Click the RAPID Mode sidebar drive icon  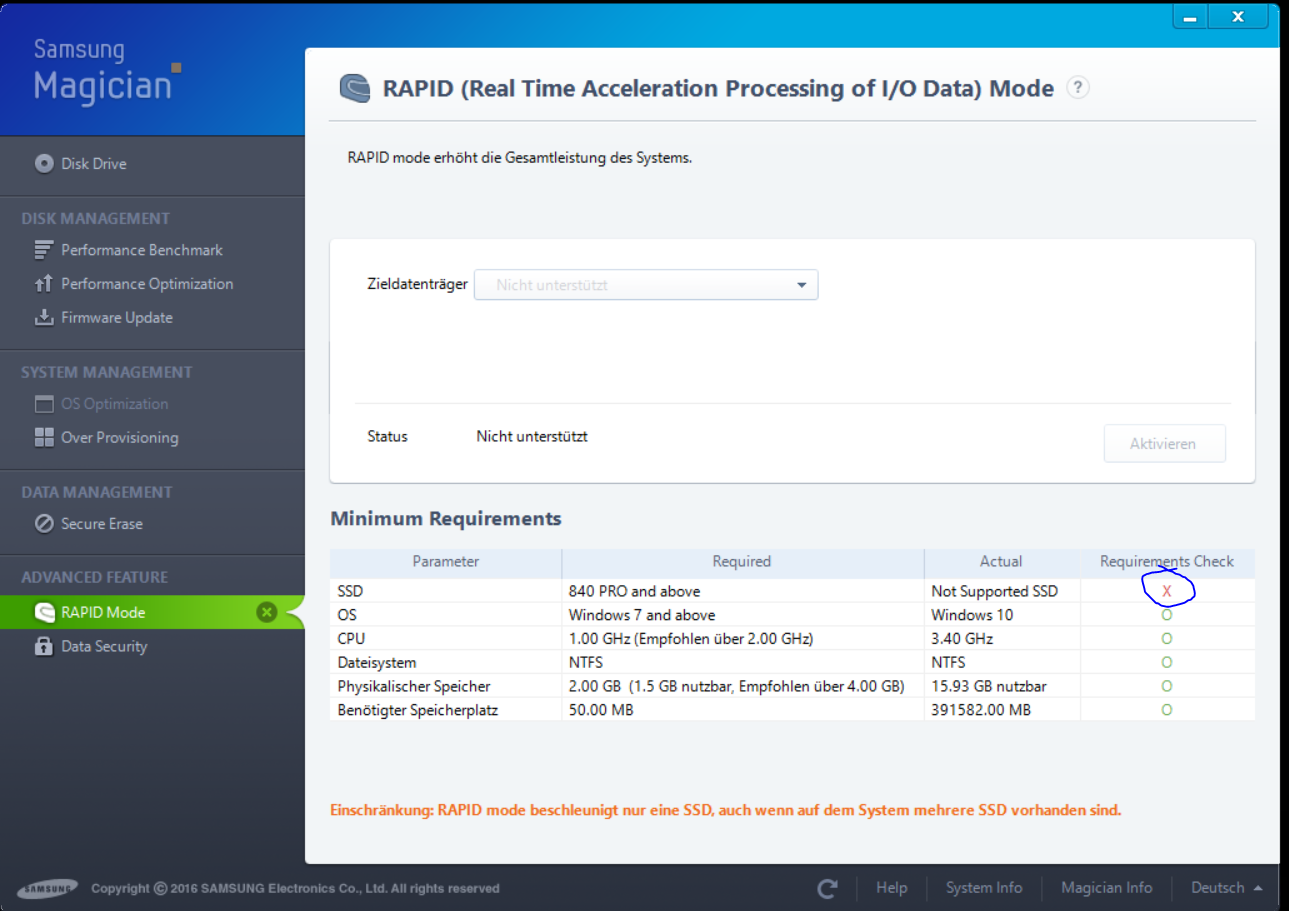(x=44, y=612)
